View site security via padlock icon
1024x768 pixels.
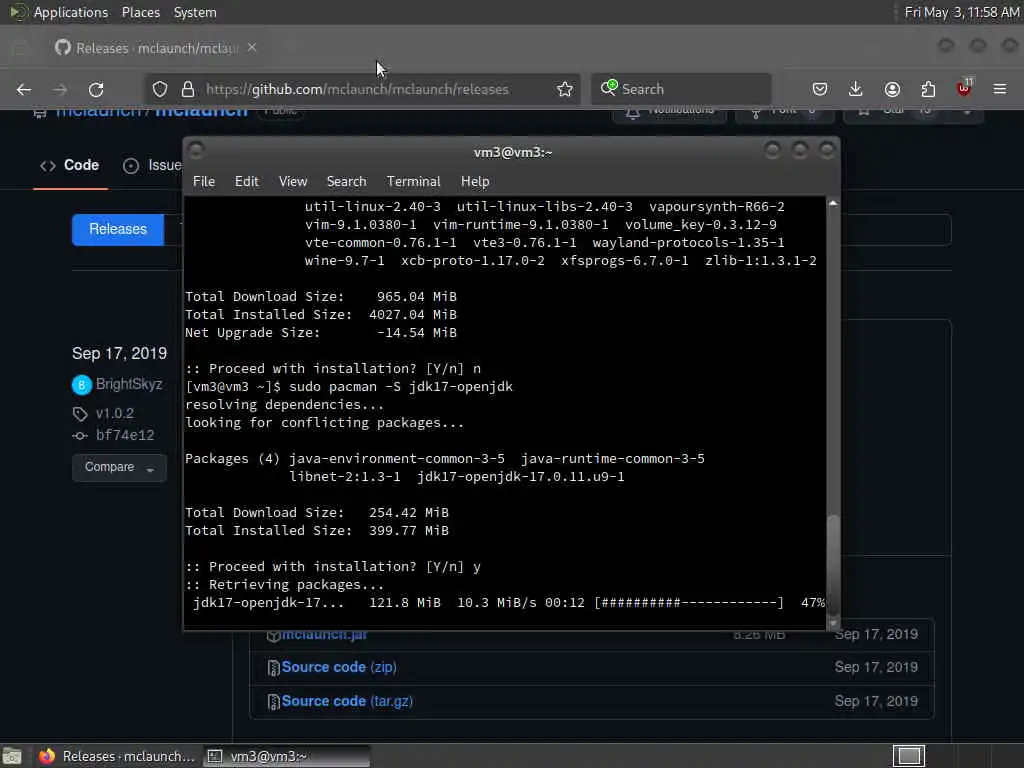pyautogui.click(x=188, y=89)
